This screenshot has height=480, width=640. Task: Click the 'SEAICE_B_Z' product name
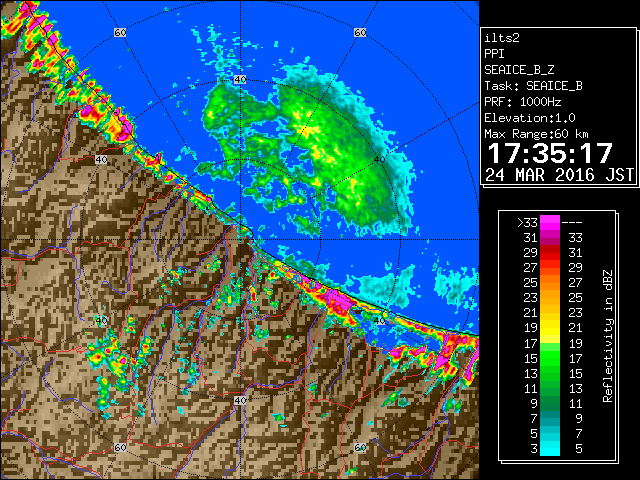(519, 70)
